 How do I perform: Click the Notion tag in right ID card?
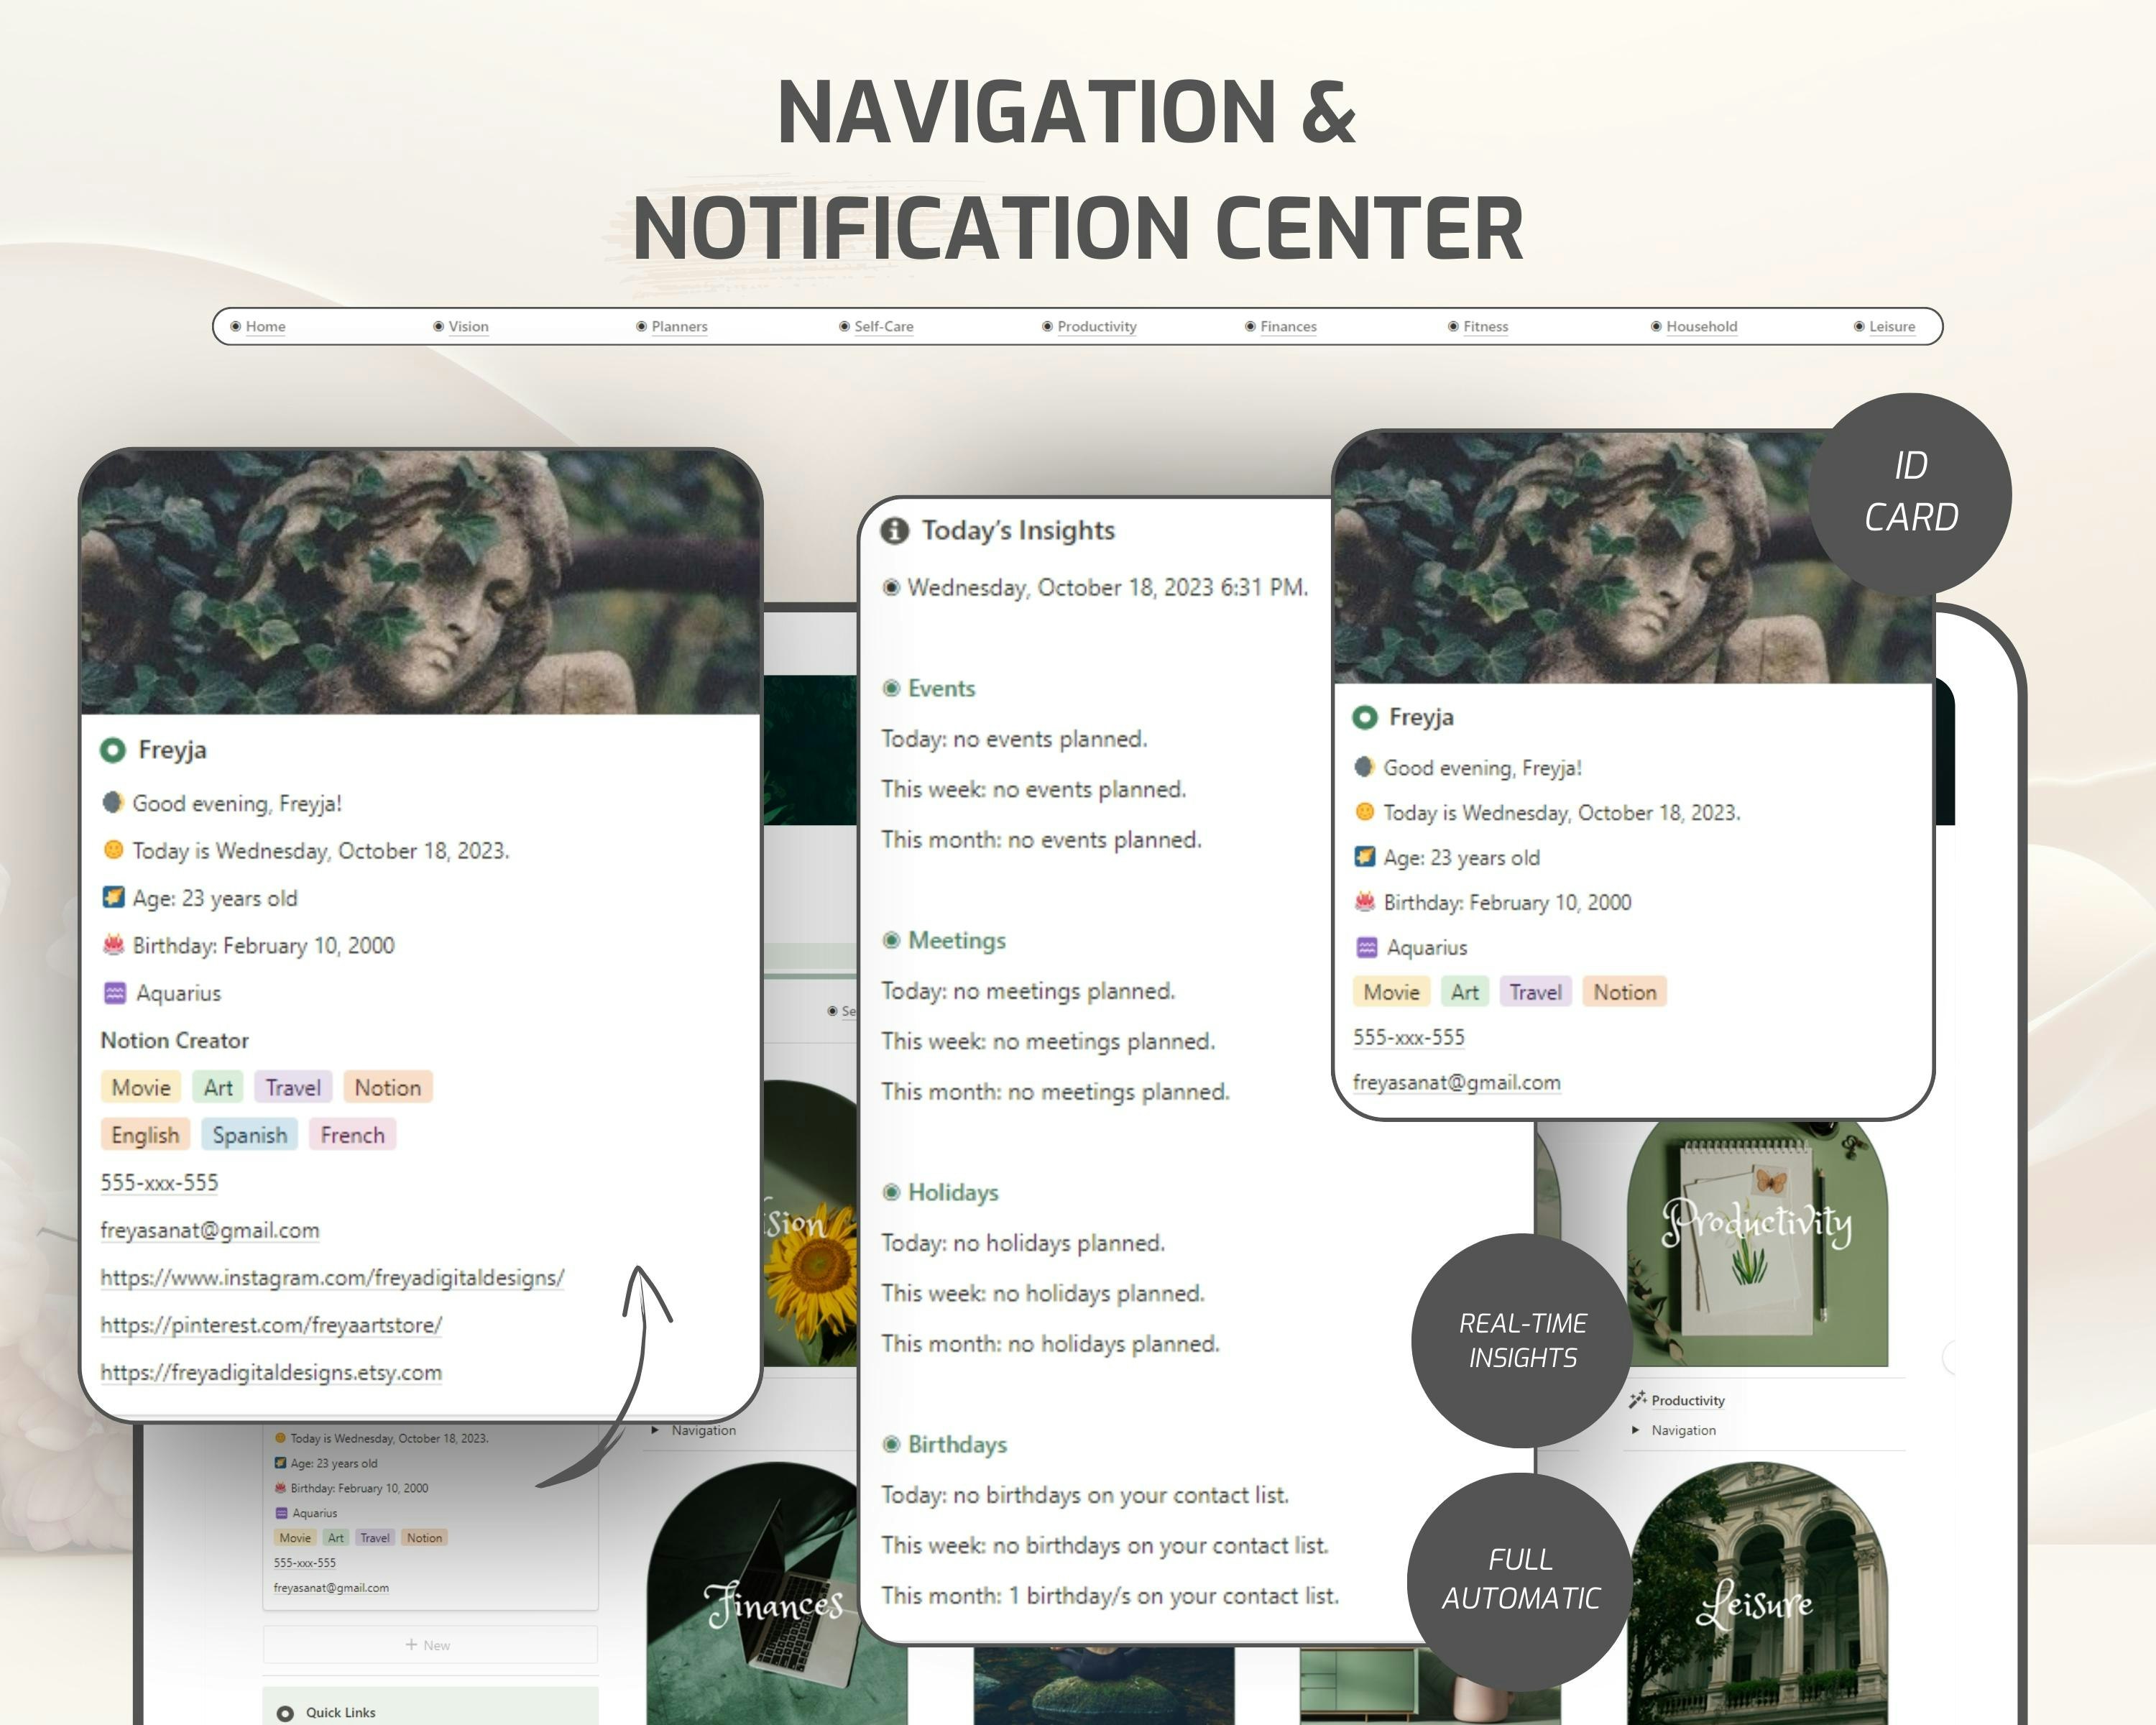pyautogui.click(x=1625, y=992)
